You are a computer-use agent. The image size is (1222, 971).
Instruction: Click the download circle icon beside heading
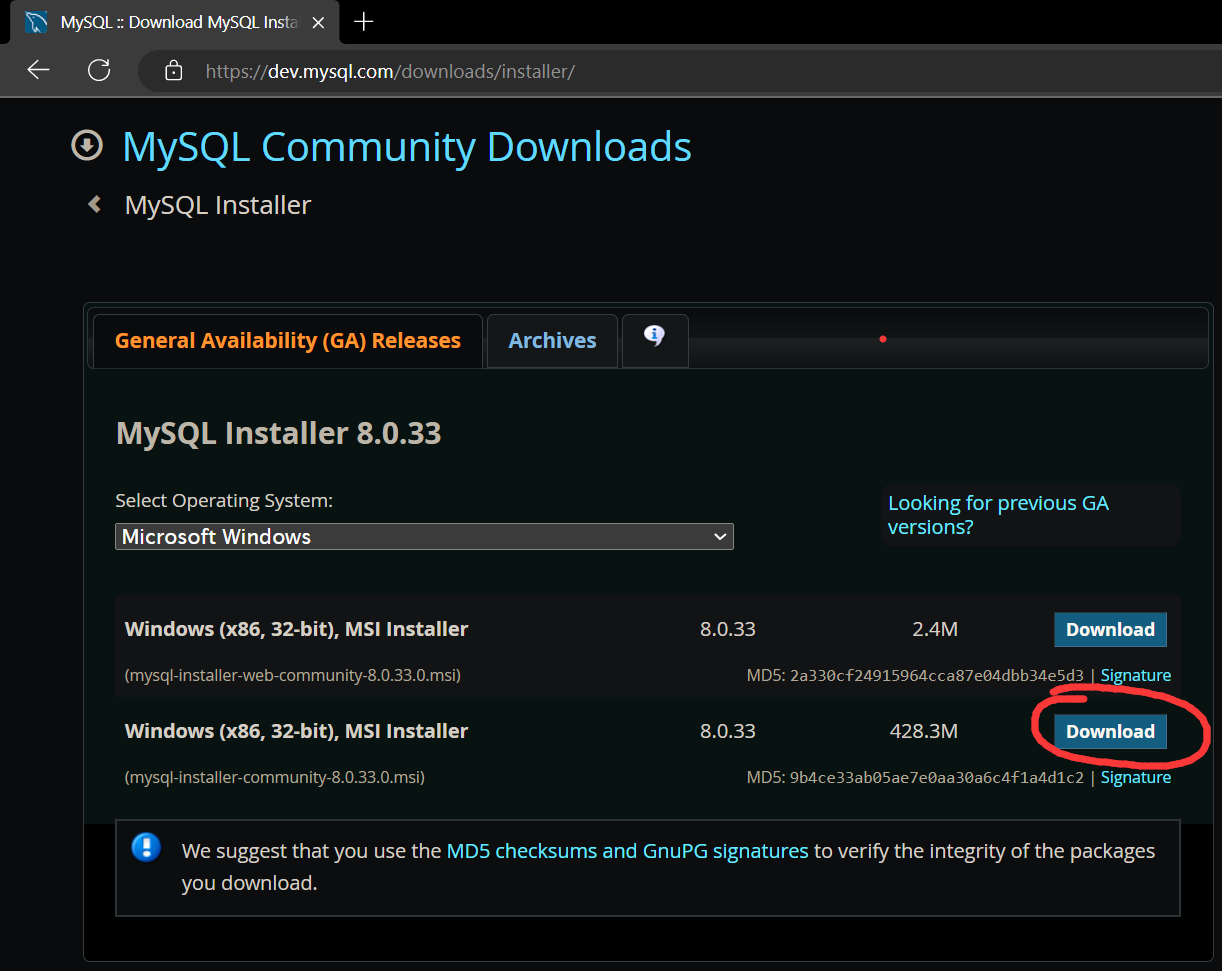pyautogui.click(x=87, y=146)
